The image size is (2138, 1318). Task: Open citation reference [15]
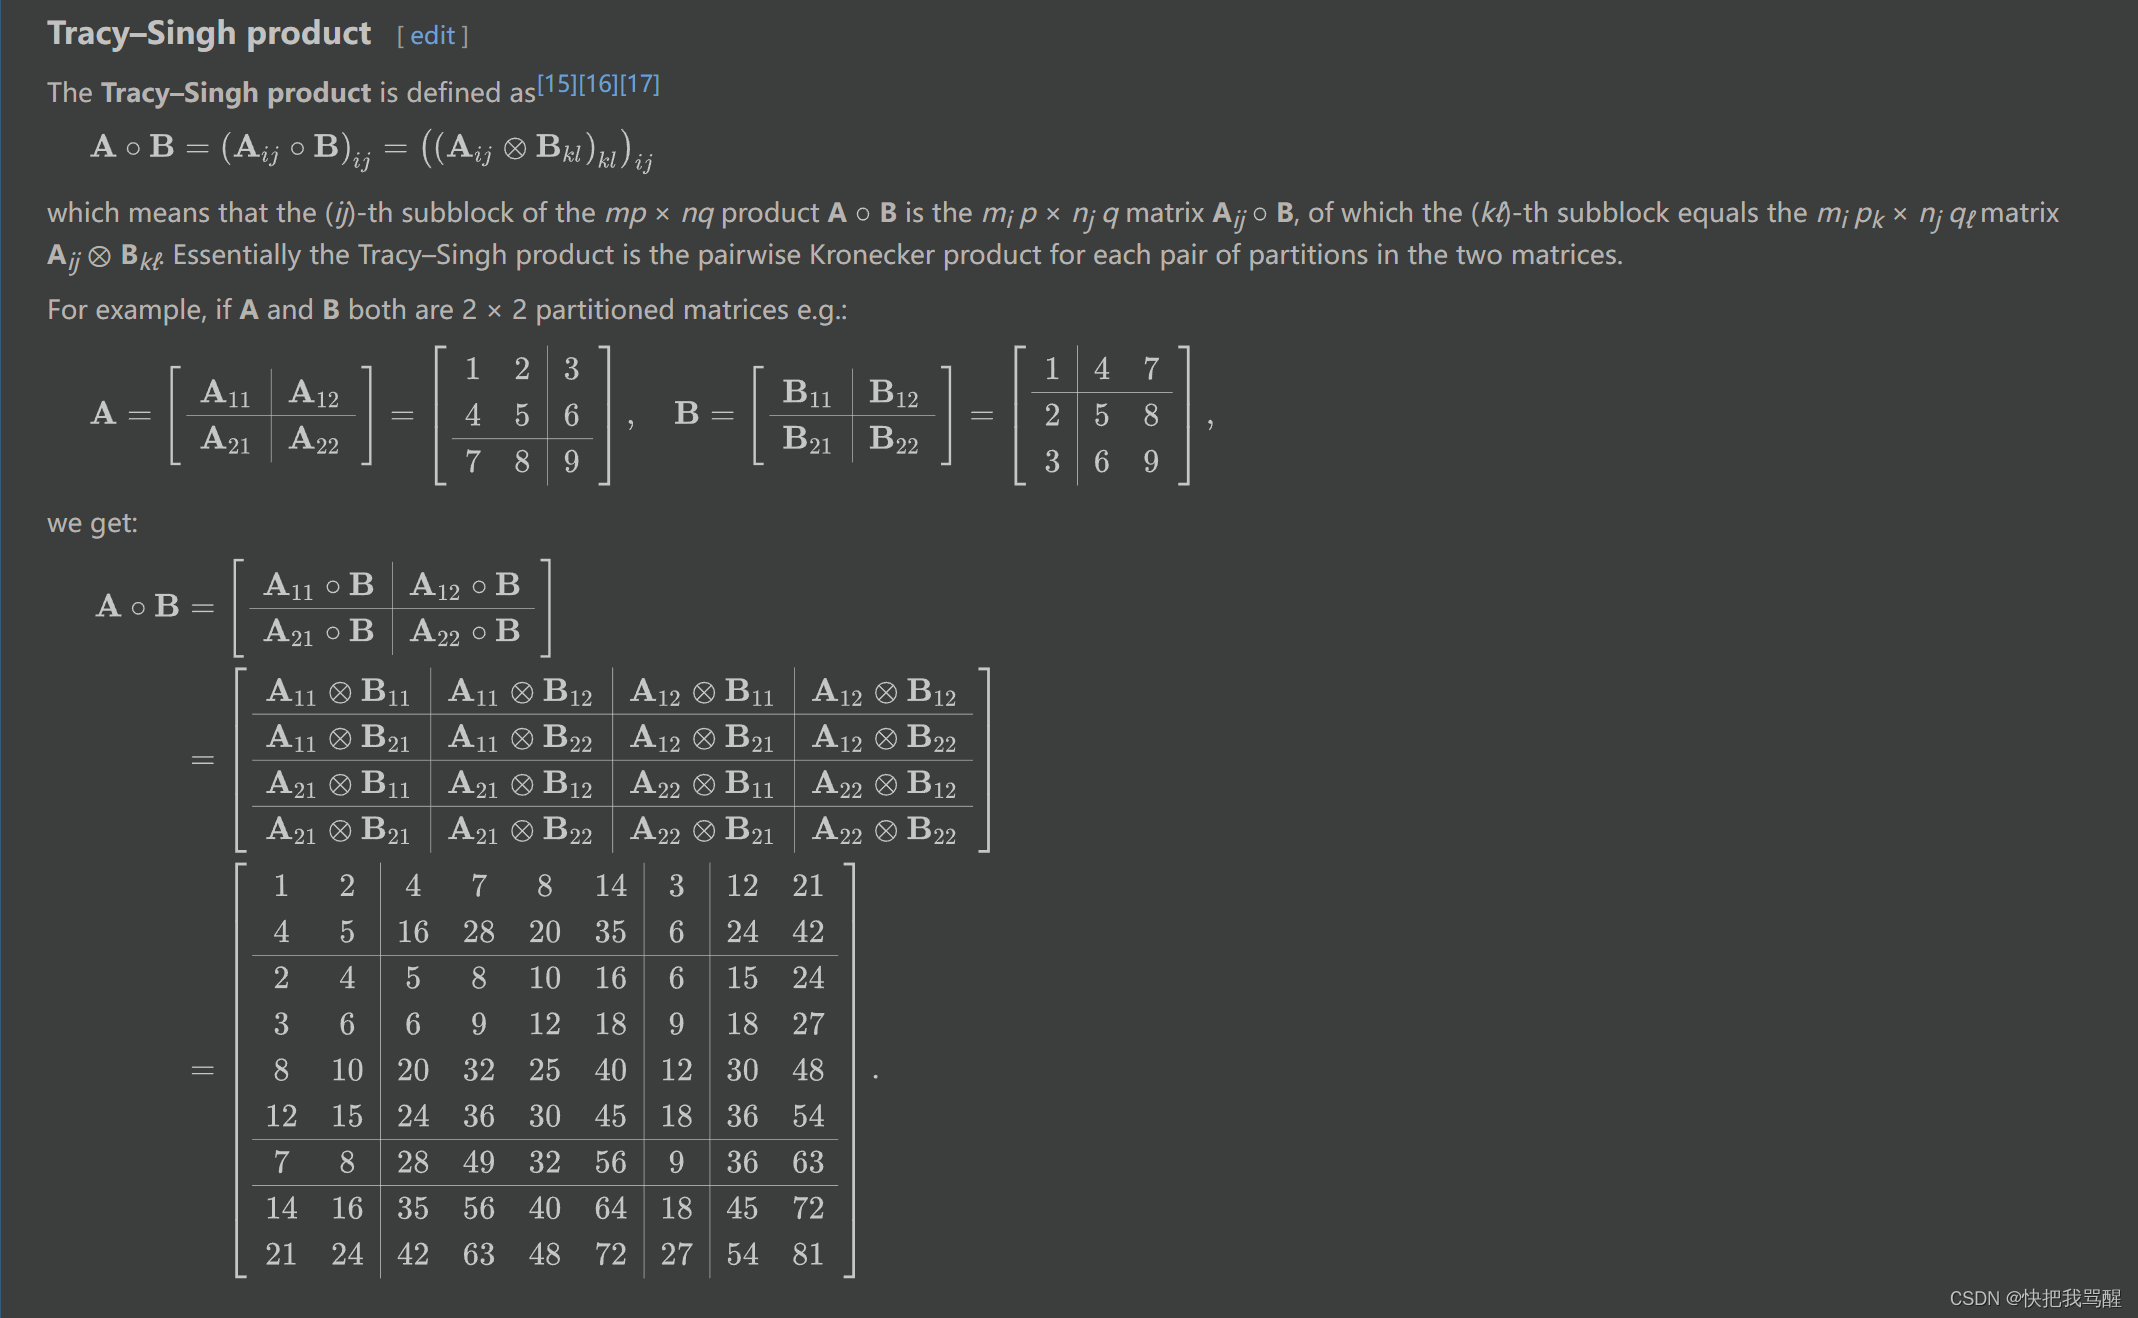(x=557, y=84)
